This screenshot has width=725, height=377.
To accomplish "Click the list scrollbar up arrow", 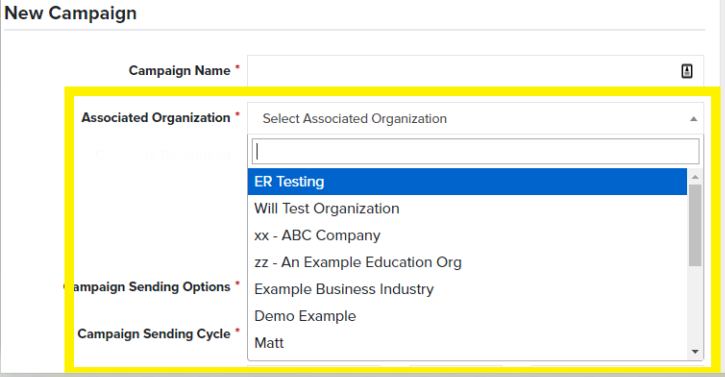I will point(695,177).
